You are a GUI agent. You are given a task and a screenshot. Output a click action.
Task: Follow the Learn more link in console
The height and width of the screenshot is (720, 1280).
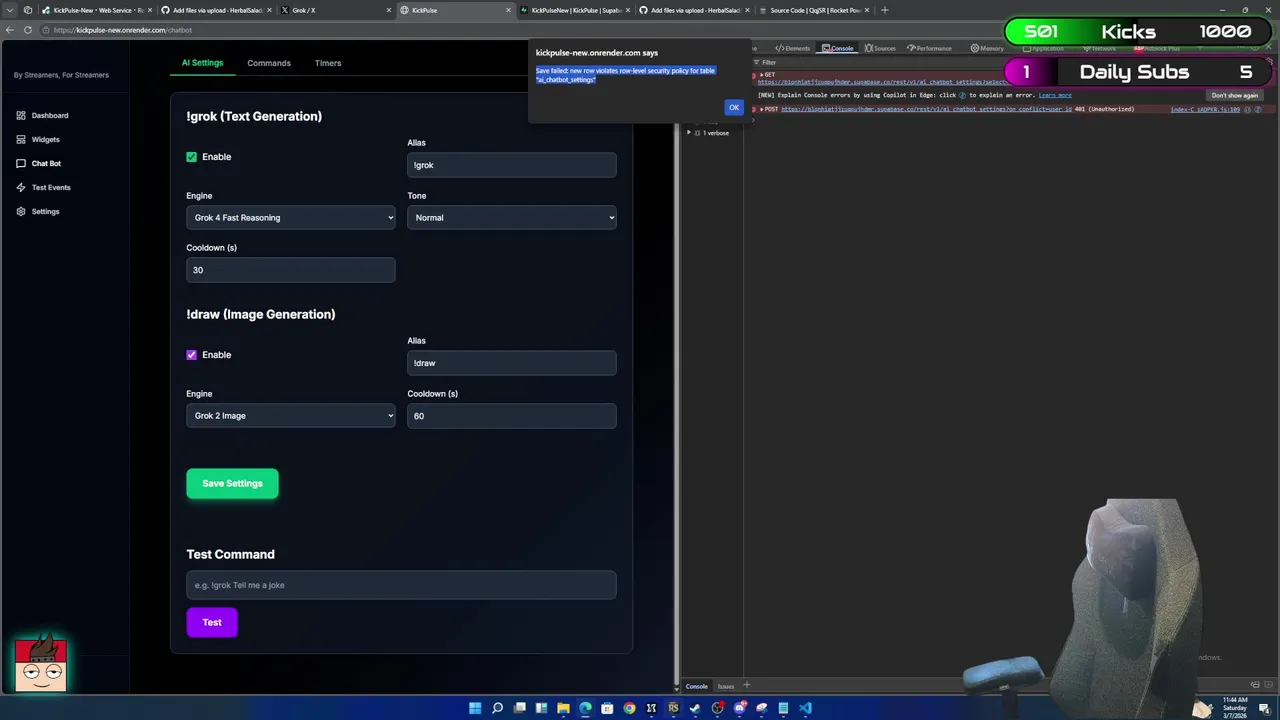coord(1055,95)
